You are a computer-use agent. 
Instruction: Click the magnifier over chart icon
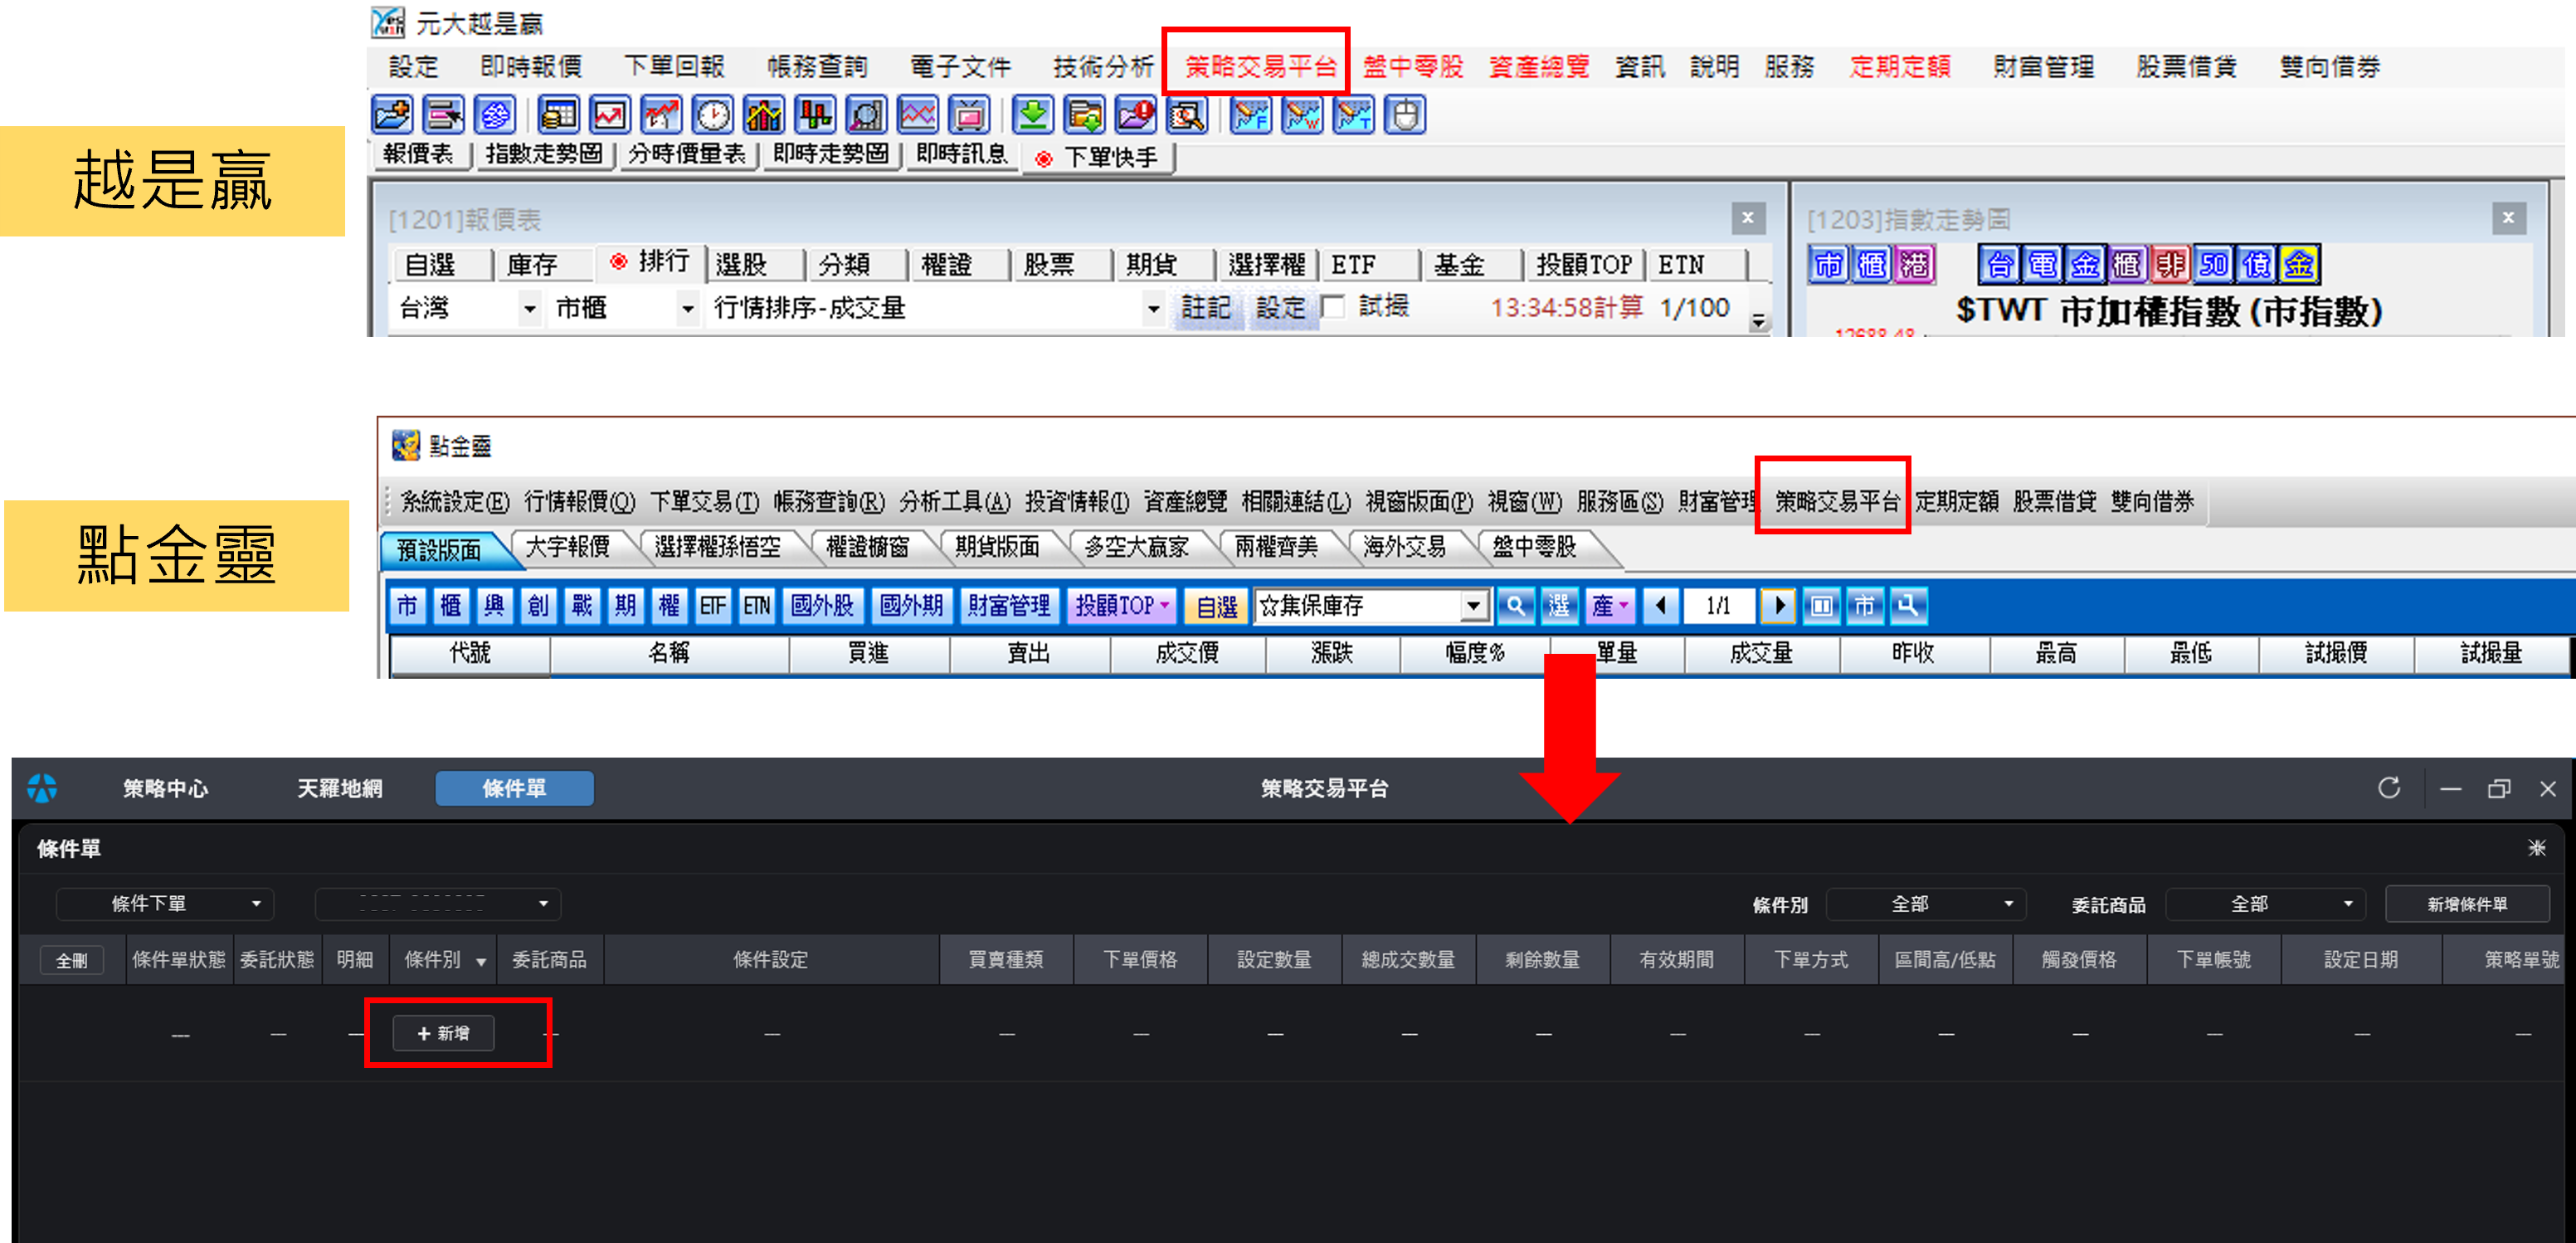[866, 115]
